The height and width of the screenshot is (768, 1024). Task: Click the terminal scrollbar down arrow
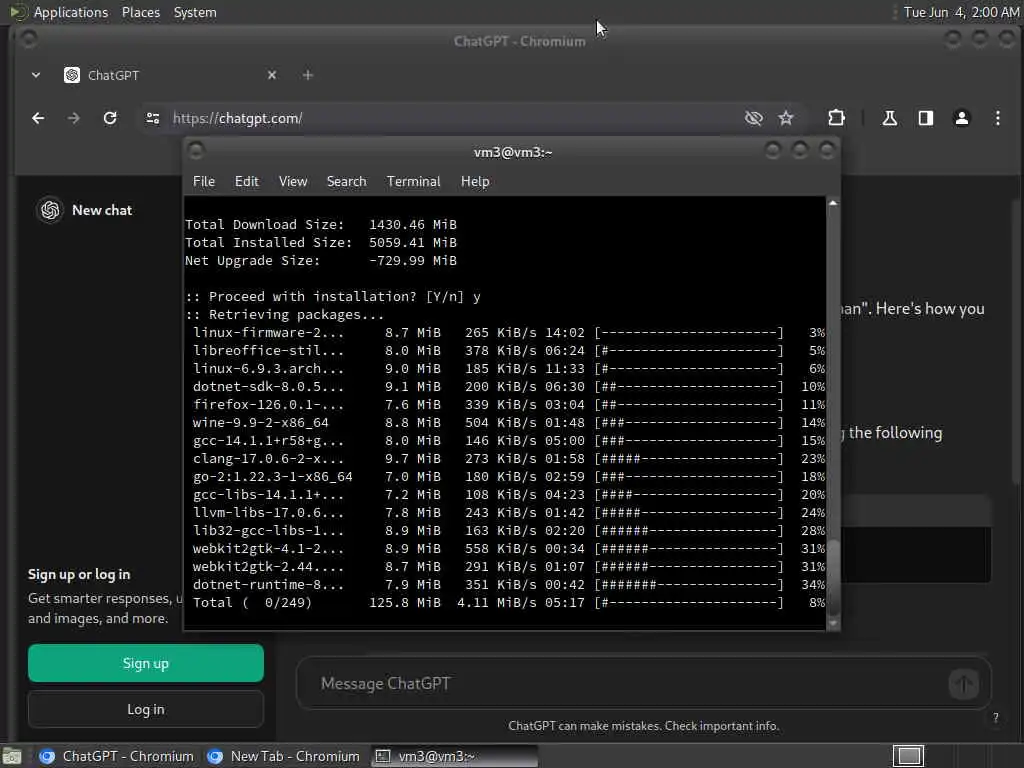point(833,624)
